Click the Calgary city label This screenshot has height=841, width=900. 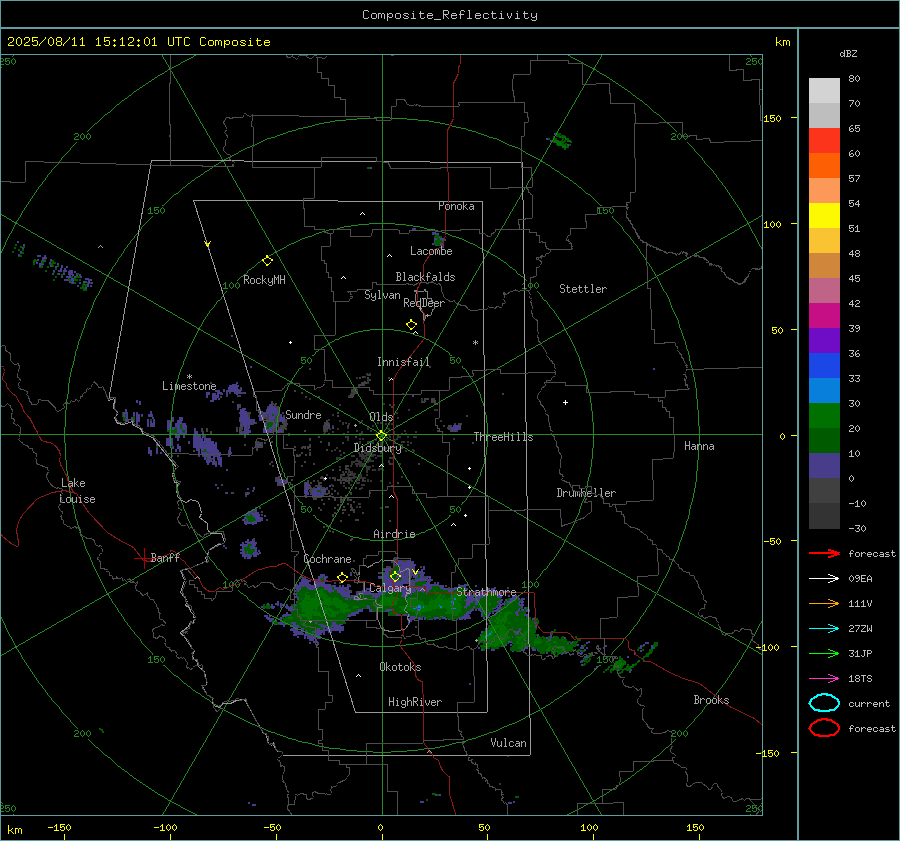coord(390,588)
